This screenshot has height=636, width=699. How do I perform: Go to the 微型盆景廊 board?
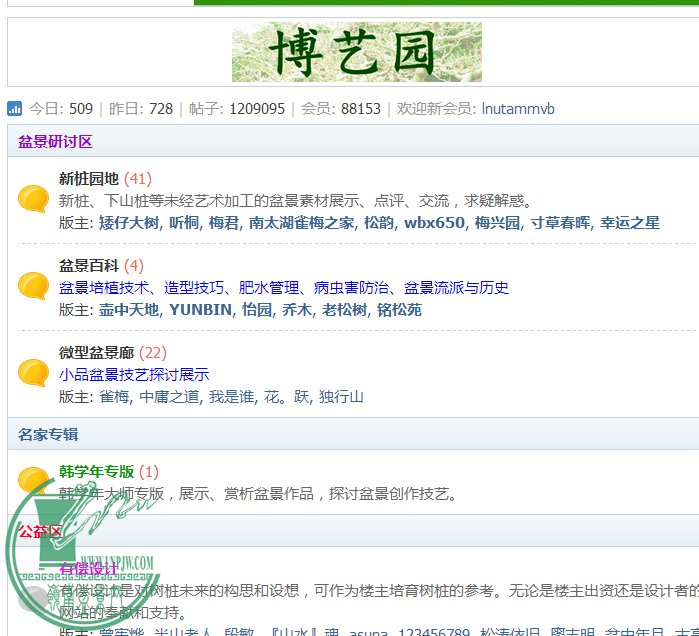(96, 353)
